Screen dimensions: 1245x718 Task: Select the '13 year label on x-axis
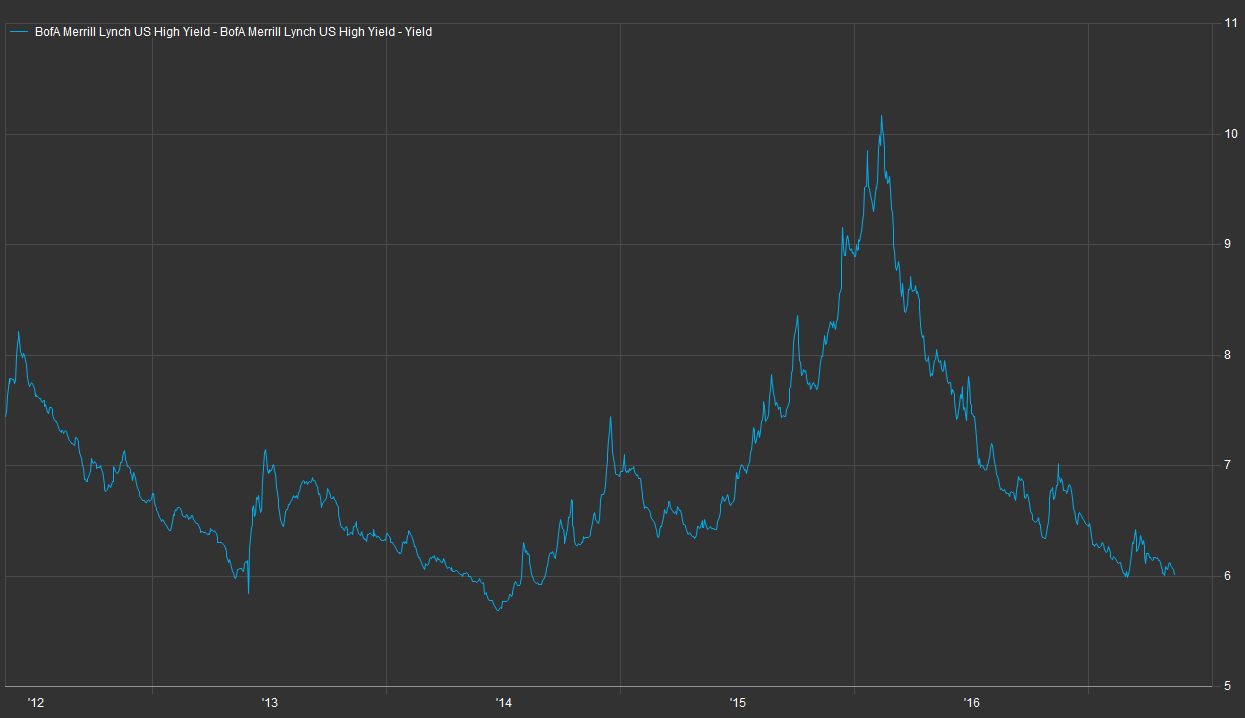click(270, 703)
